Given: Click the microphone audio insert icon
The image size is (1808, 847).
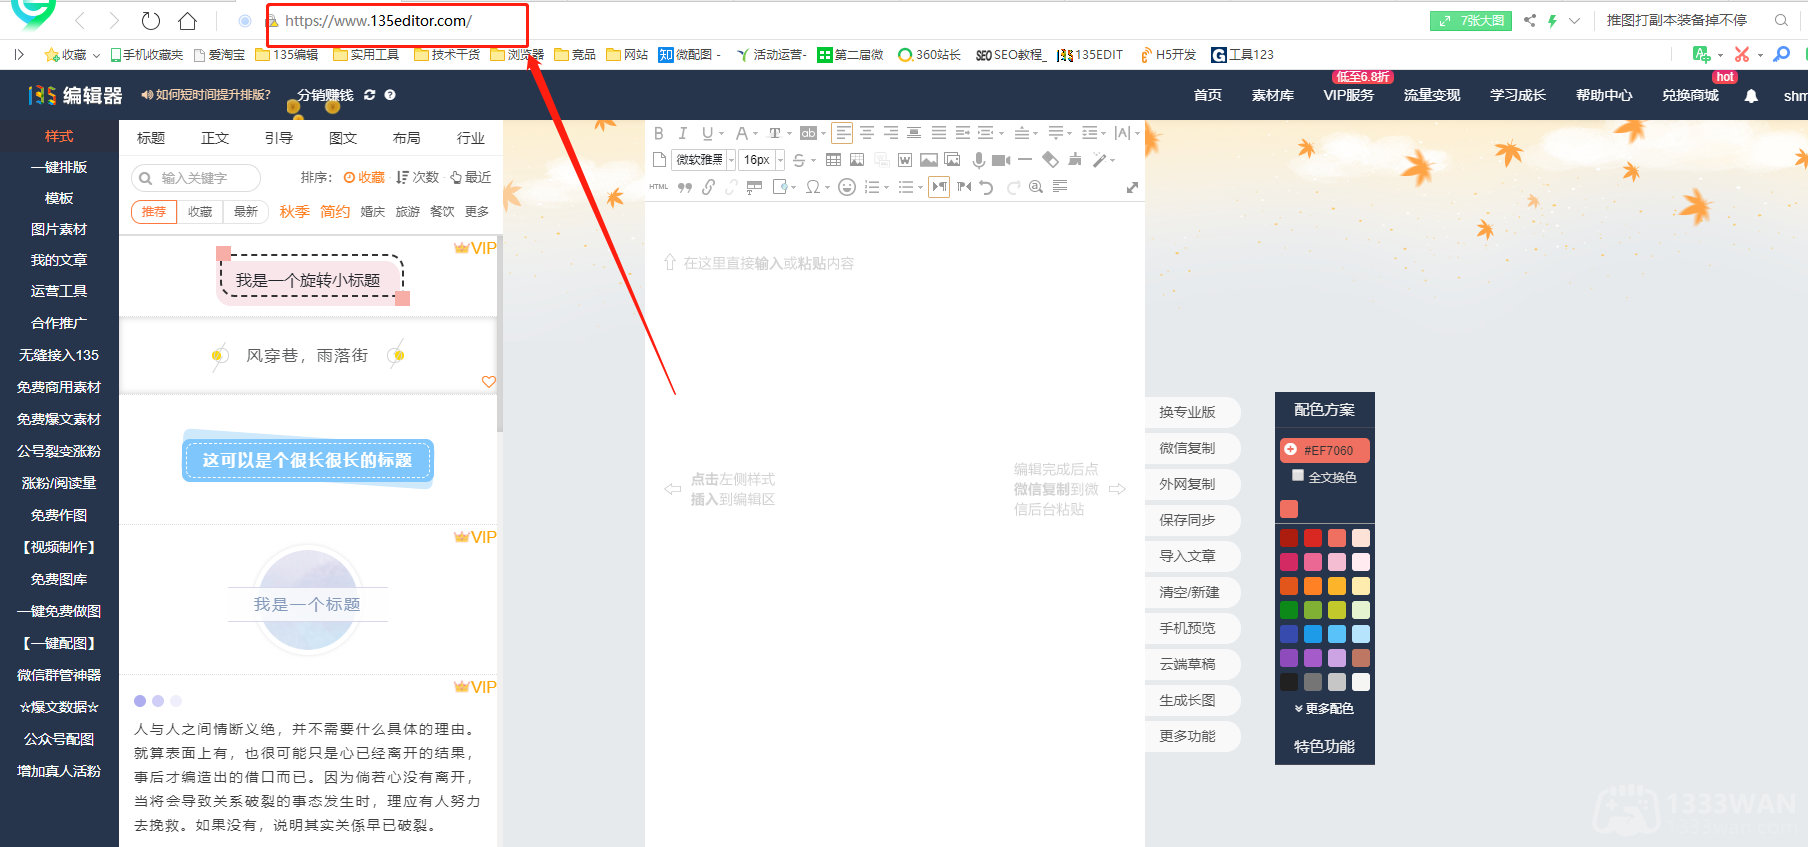Looking at the screenshot, I should point(979,160).
